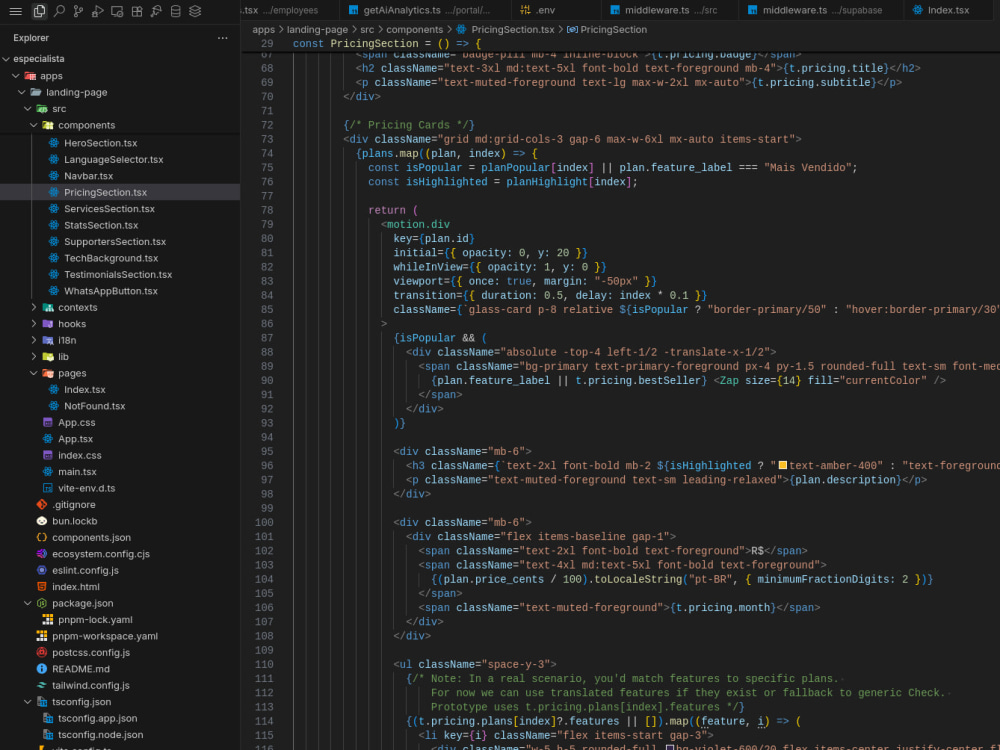Open the stacked layers view icon
Screen dimensions: 1000x750
tap(195, 11)
